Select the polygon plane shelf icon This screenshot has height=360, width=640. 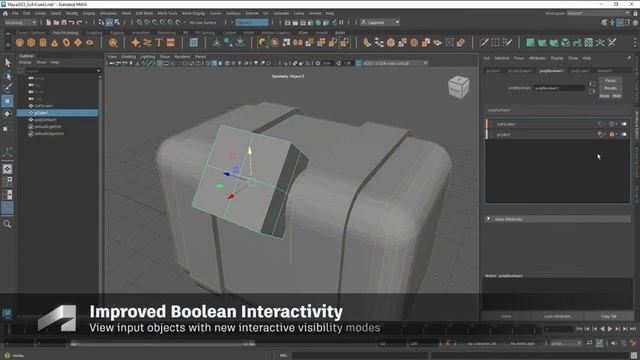[x=78, y=42]
